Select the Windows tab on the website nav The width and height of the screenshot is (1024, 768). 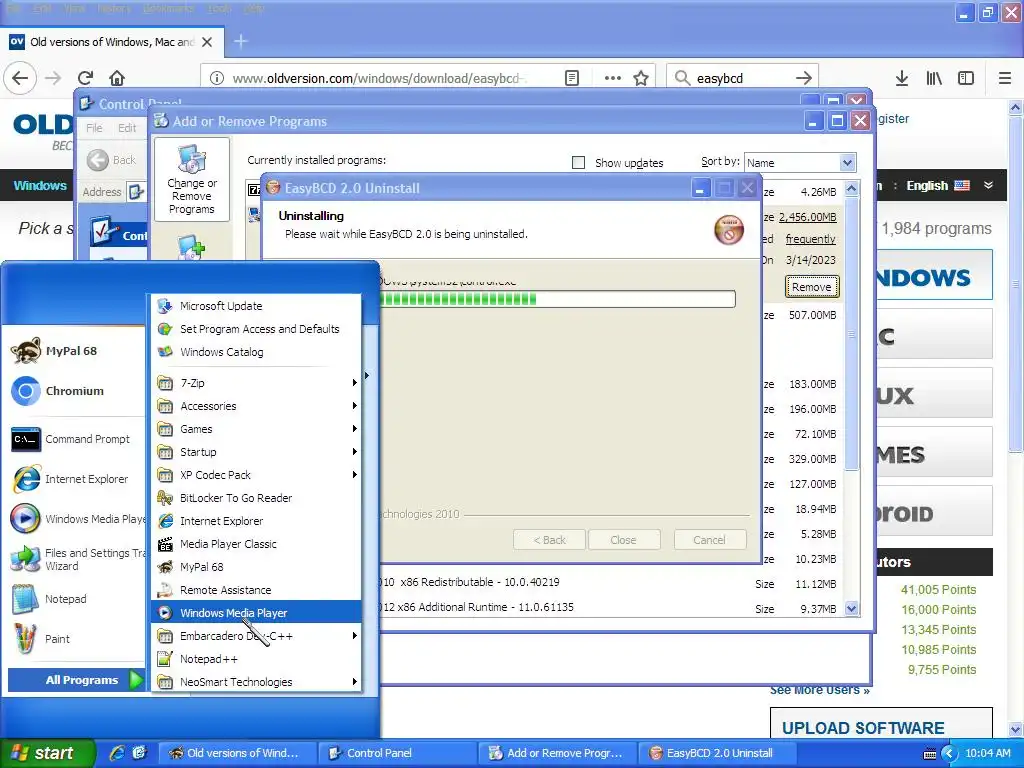[40, 185]
